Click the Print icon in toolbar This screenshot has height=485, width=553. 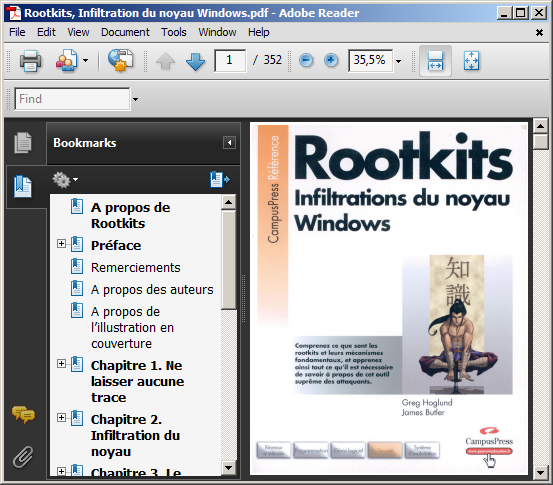coord(30,61)
